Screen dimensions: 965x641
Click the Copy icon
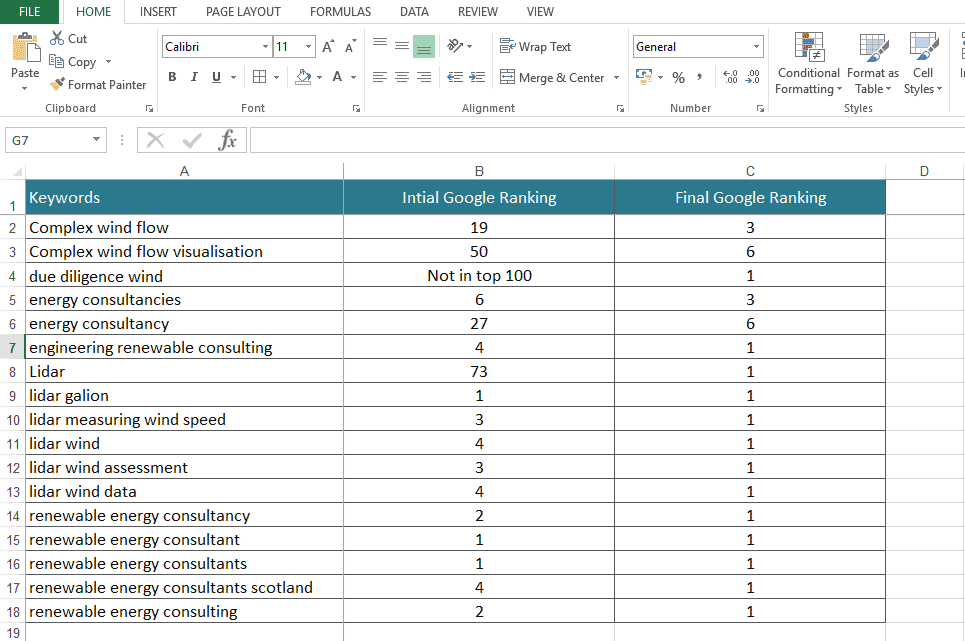coord(56,61)
